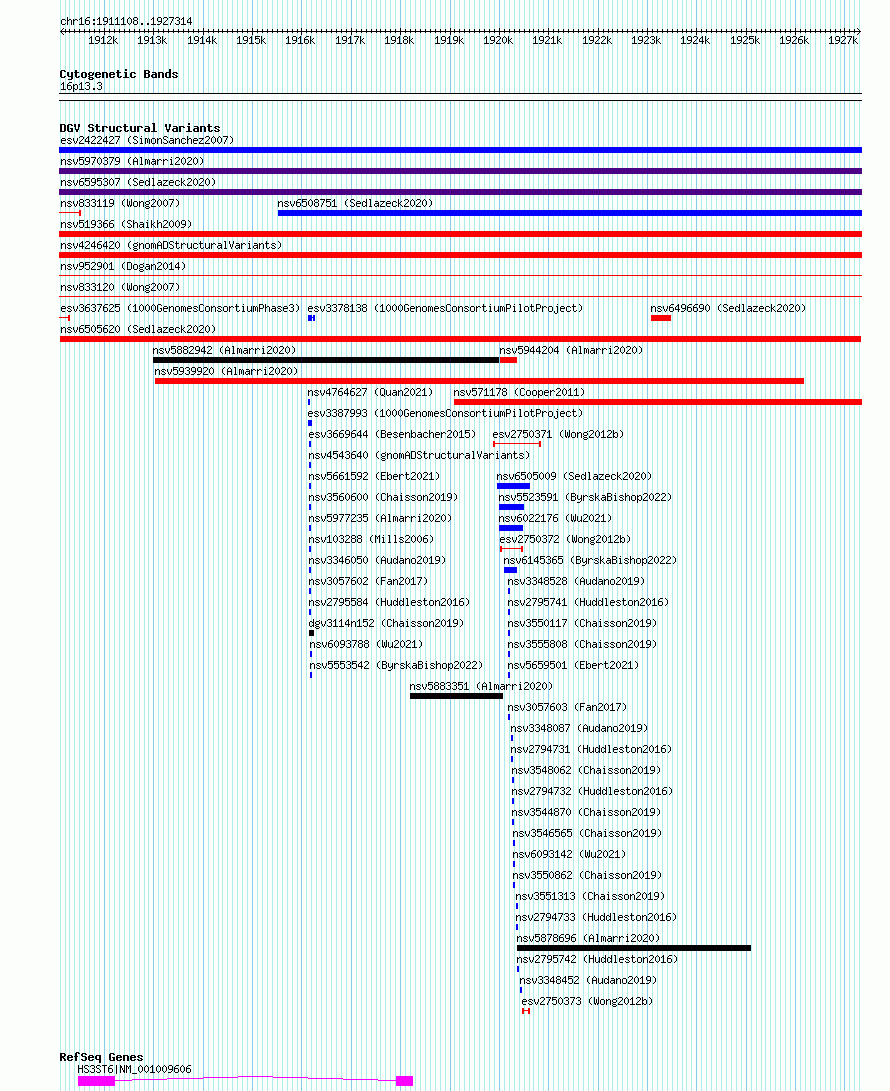Click the nsv6496690 (Sedlazeck2020) label
Screen dimensions: 890x1091
[728, 308]
